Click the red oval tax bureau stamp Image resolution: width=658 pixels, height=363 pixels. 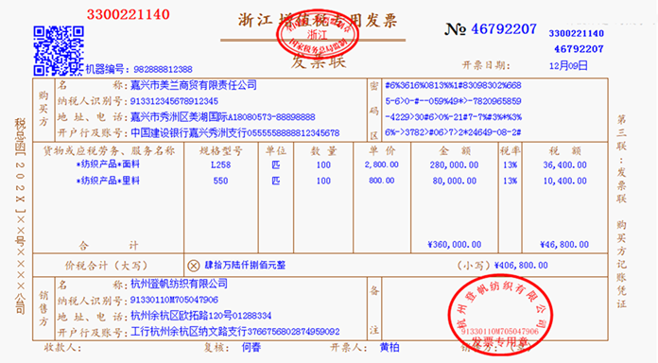(x=318, y=35)
